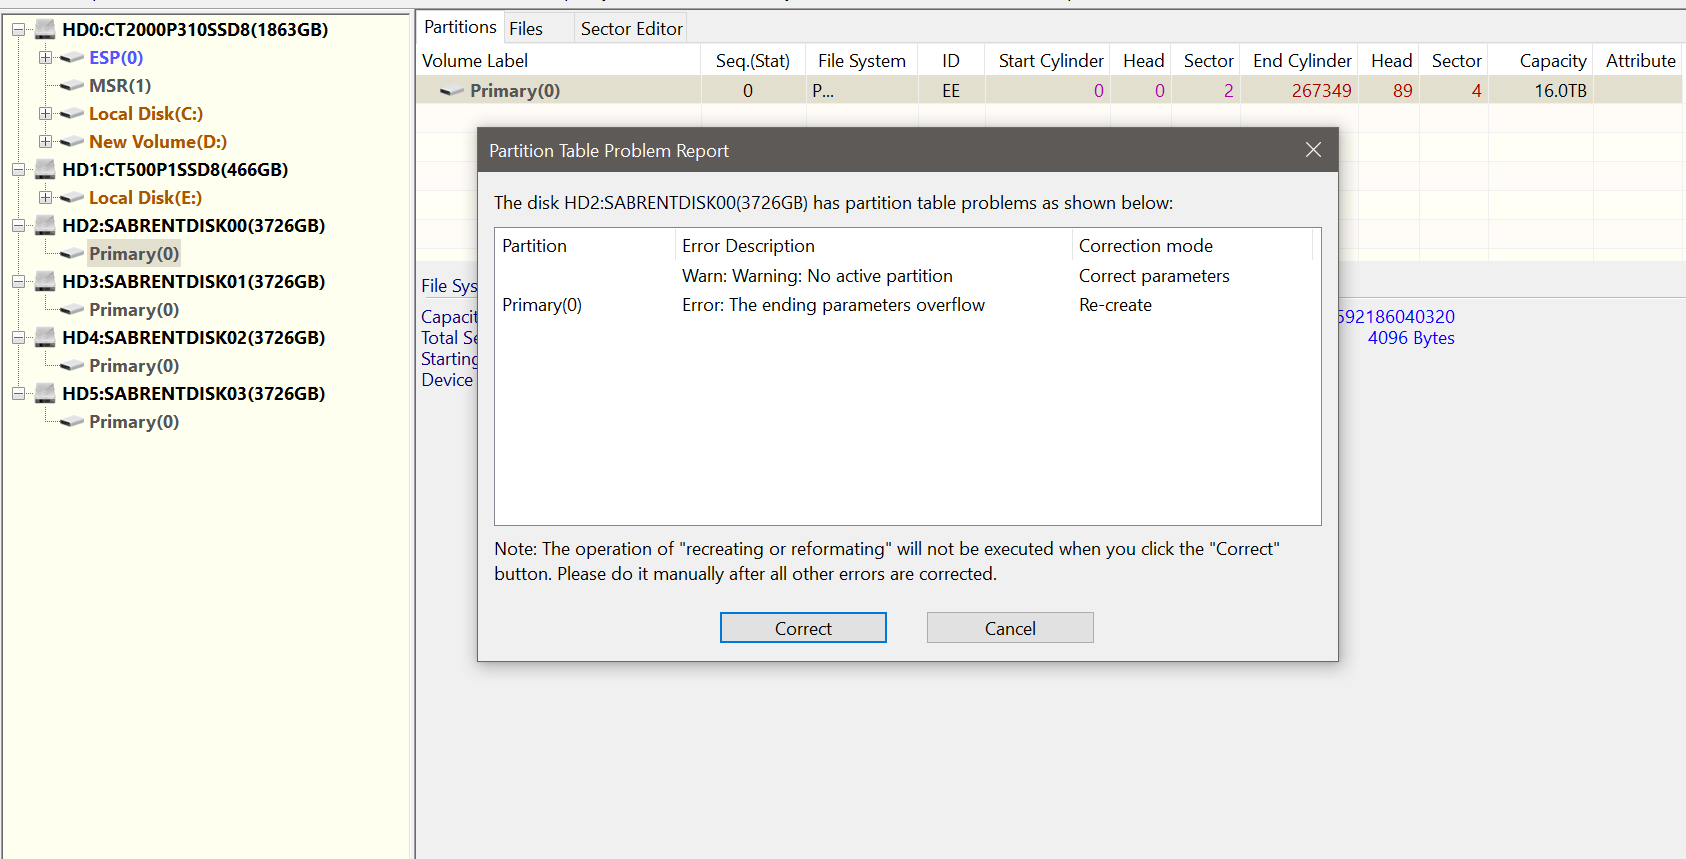Open the Sector Editor tab
The height and width of the screenshot is (859, 1686).
coord(631,29)
